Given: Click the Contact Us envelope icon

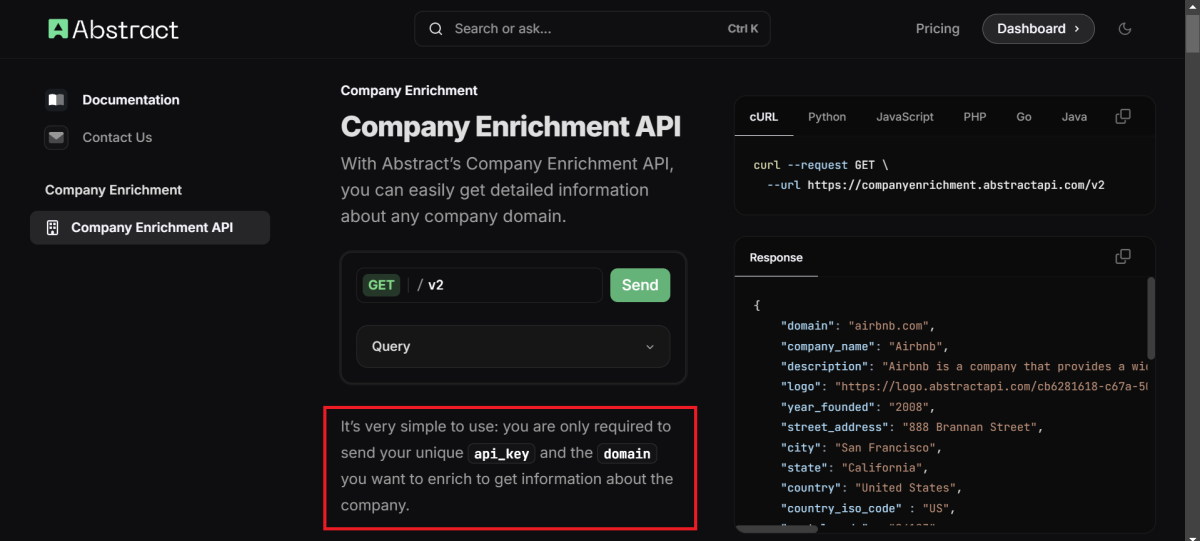Looking at the screenshot, I should [56, 137].
